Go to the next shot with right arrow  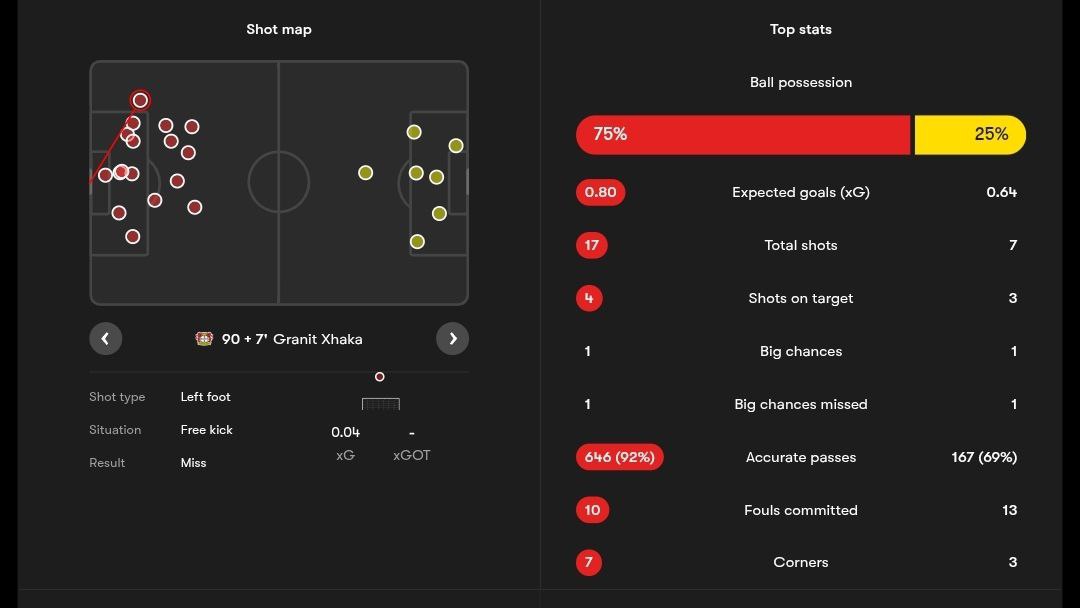[x=452, y=339]
